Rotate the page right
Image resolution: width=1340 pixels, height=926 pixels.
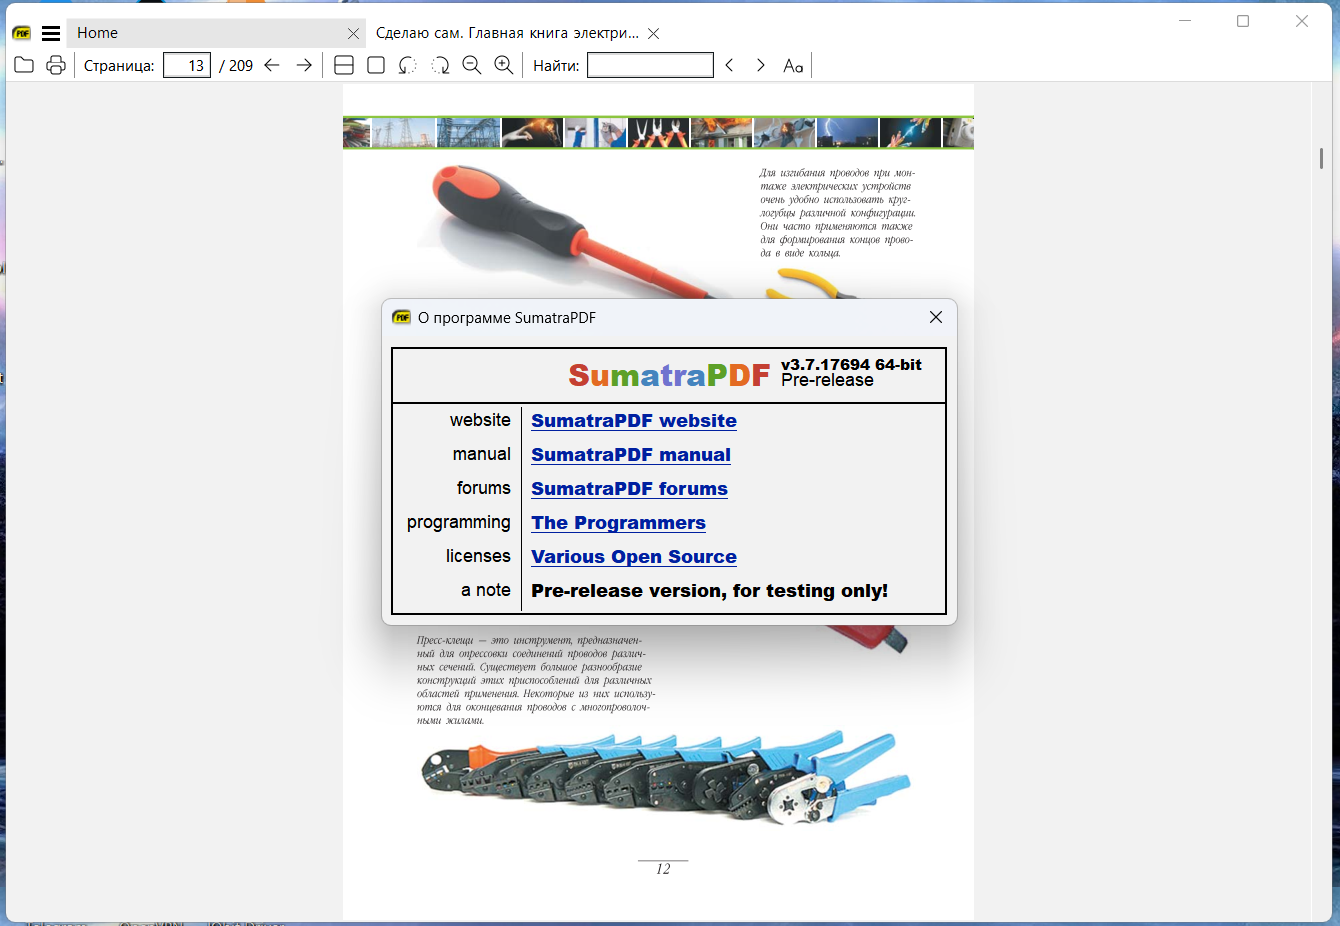[x=440, y=65]
